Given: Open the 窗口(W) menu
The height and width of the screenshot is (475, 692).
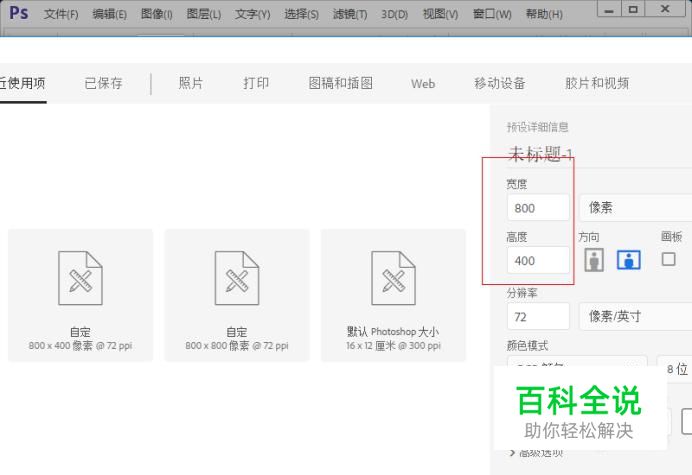Looking at the screenshot, I should click(492, 15).
